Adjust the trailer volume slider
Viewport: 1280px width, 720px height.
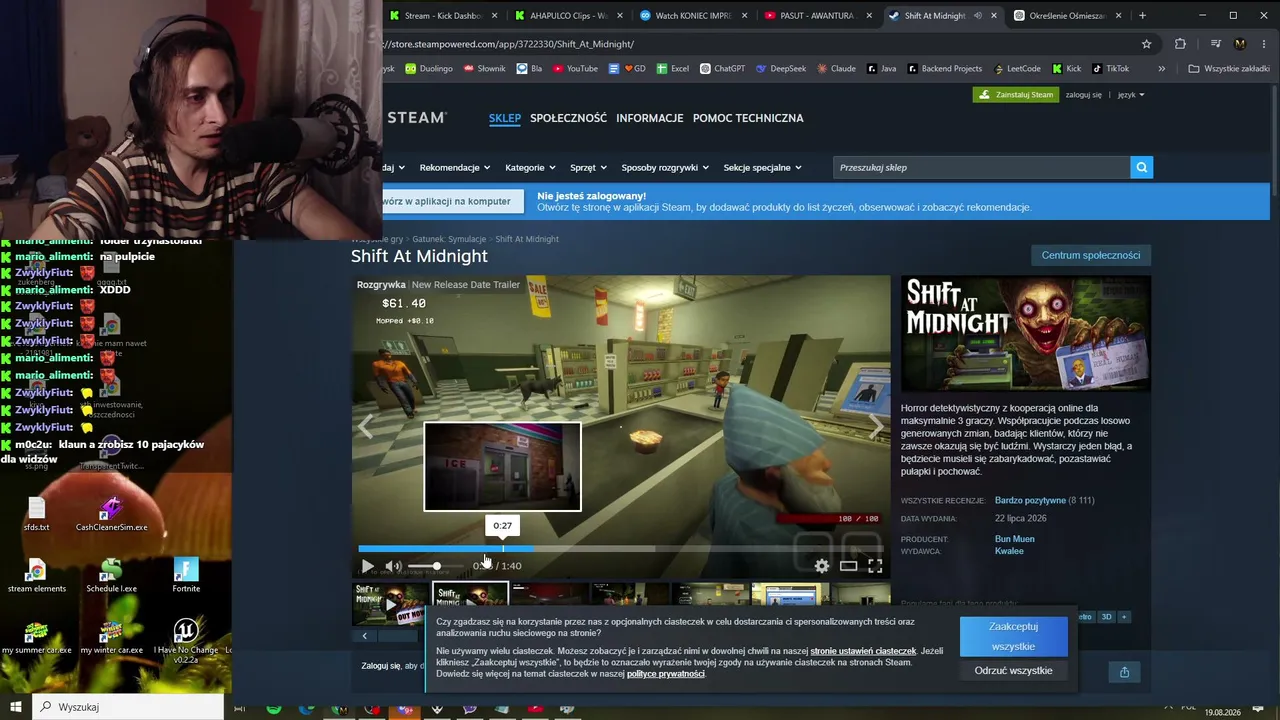pyautogui.click(x=436, y=566)
